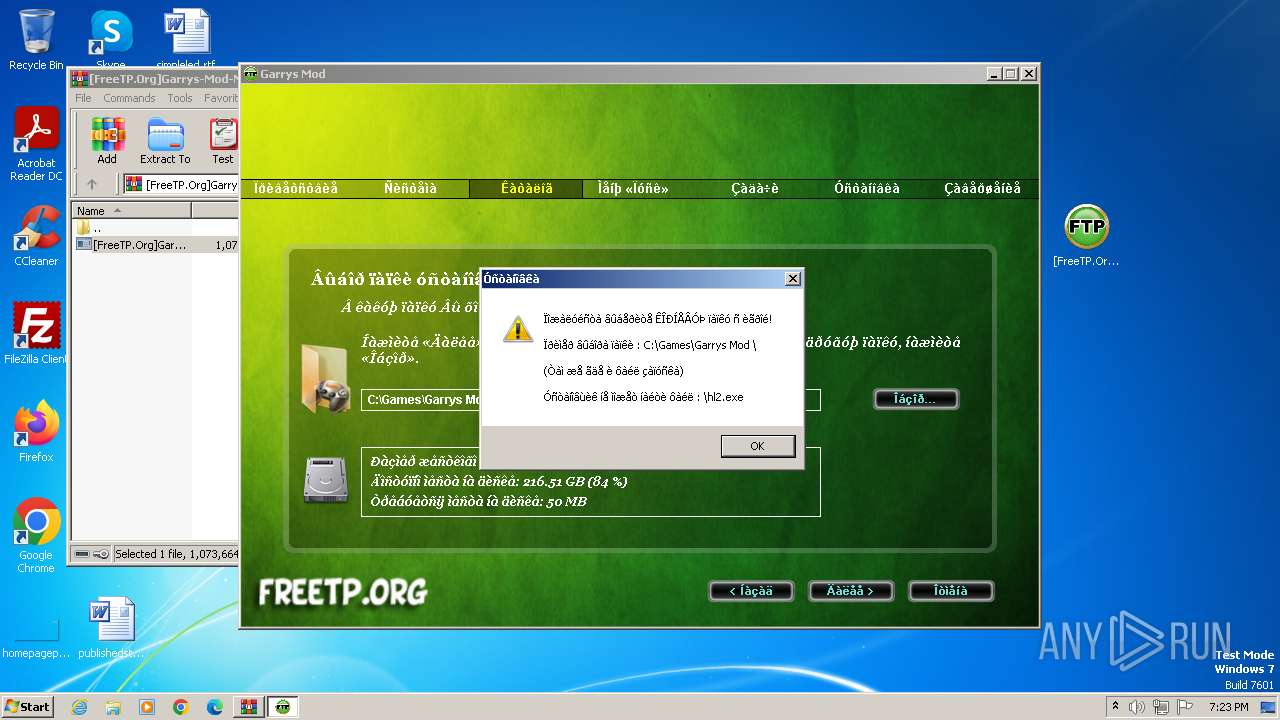Open the Favorites menu in WinRAR

point(220,98)
